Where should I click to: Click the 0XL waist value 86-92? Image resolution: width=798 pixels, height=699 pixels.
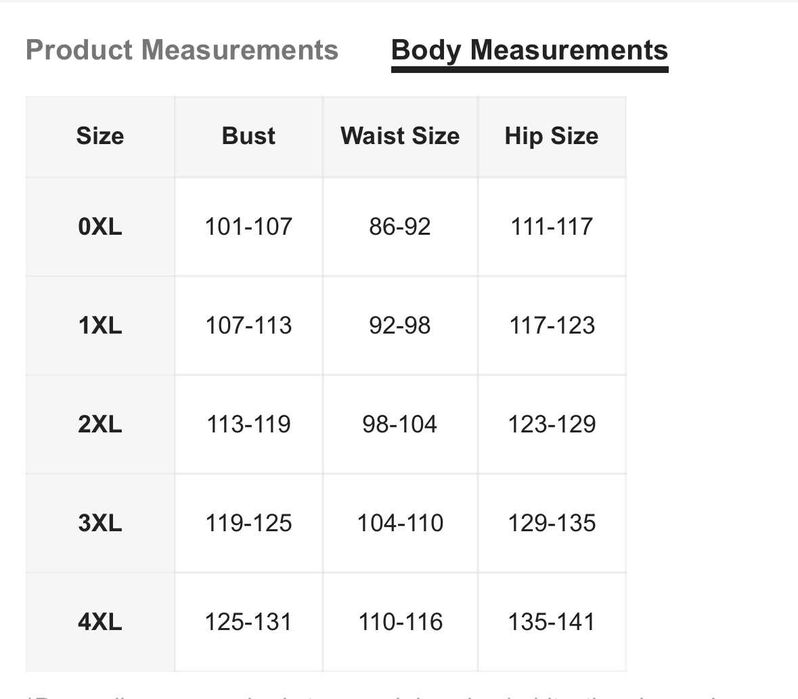[x=400, y=226]
